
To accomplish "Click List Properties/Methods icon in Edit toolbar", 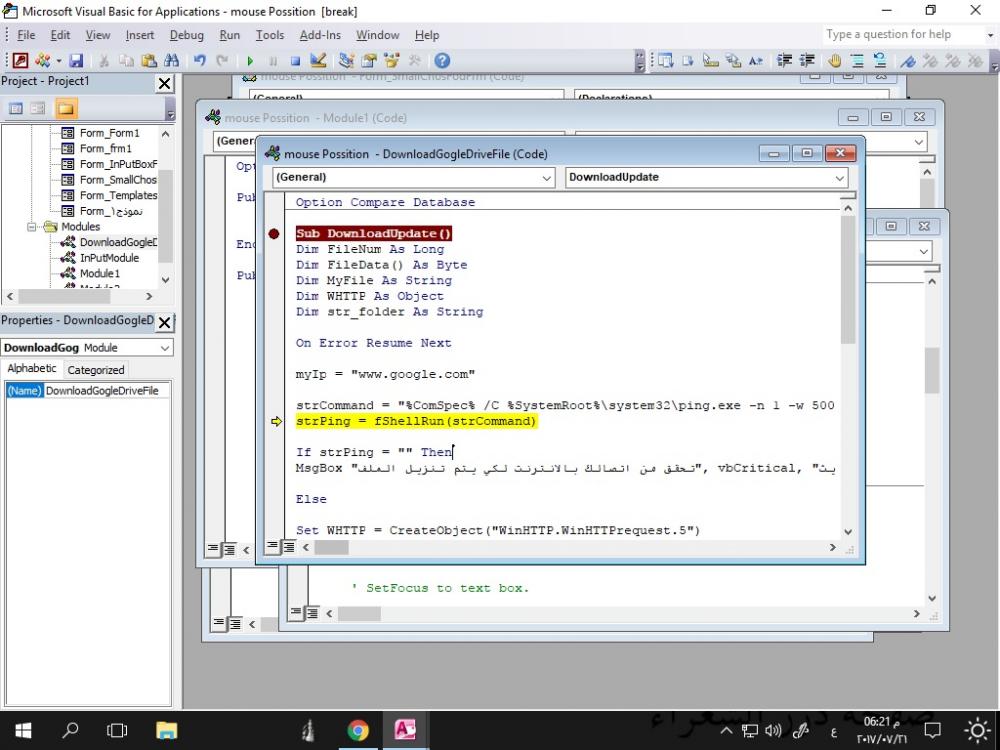I will click(665, 61).
